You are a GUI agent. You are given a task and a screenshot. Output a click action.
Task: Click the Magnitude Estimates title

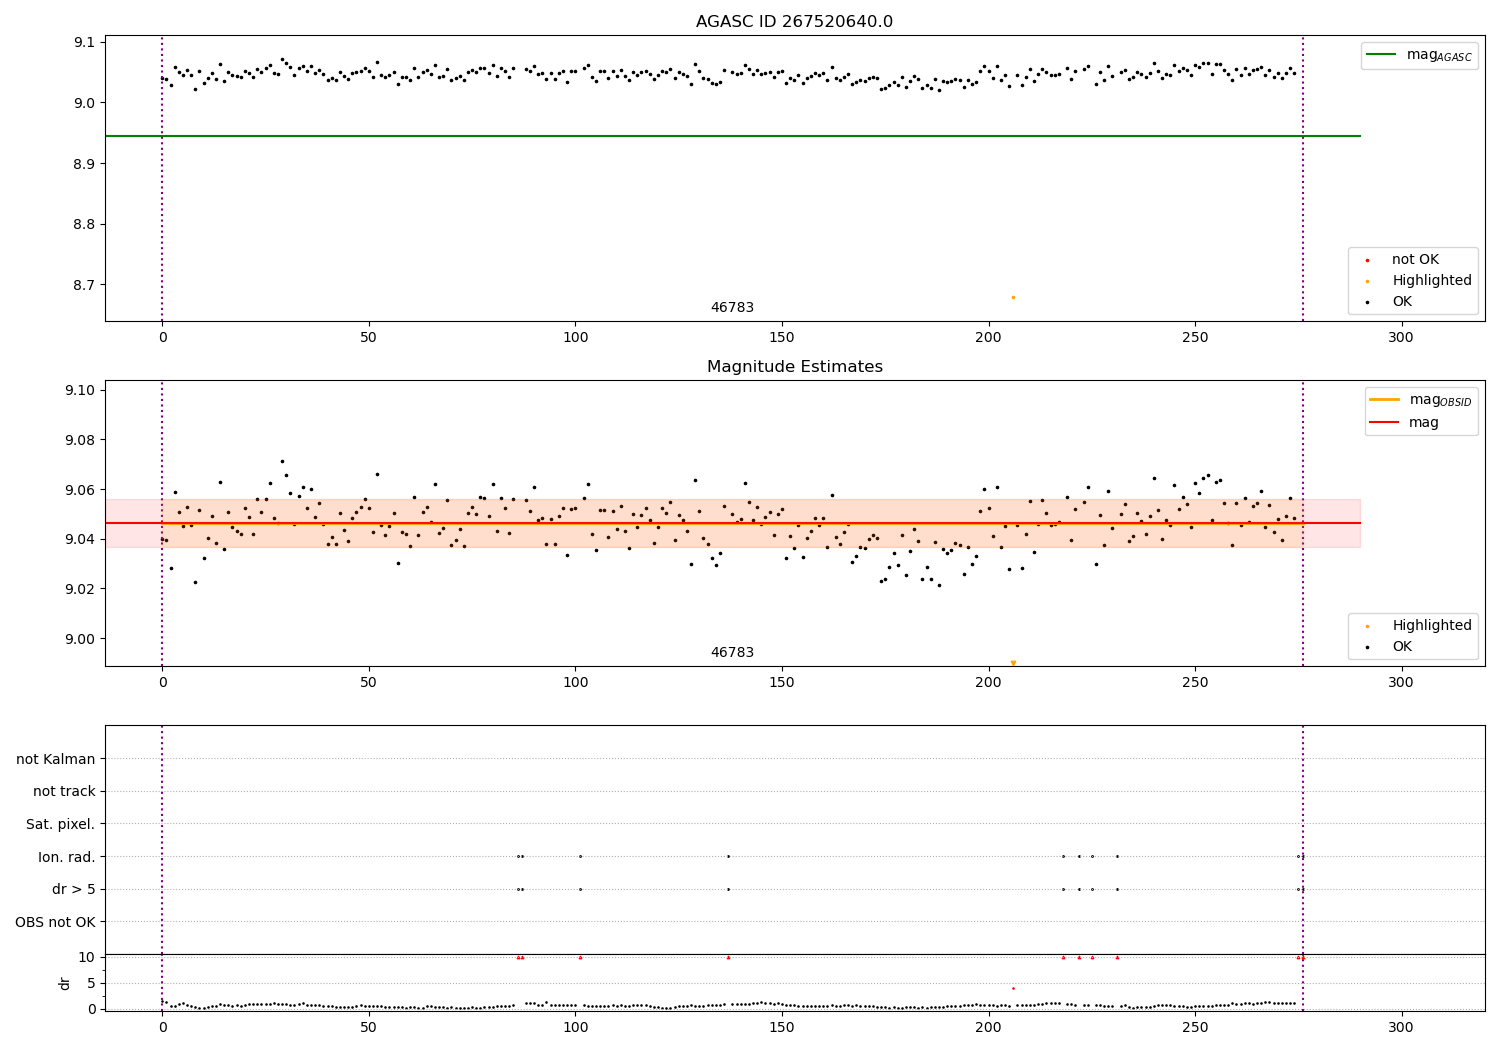pyautogui.click(x=795, y=367)
